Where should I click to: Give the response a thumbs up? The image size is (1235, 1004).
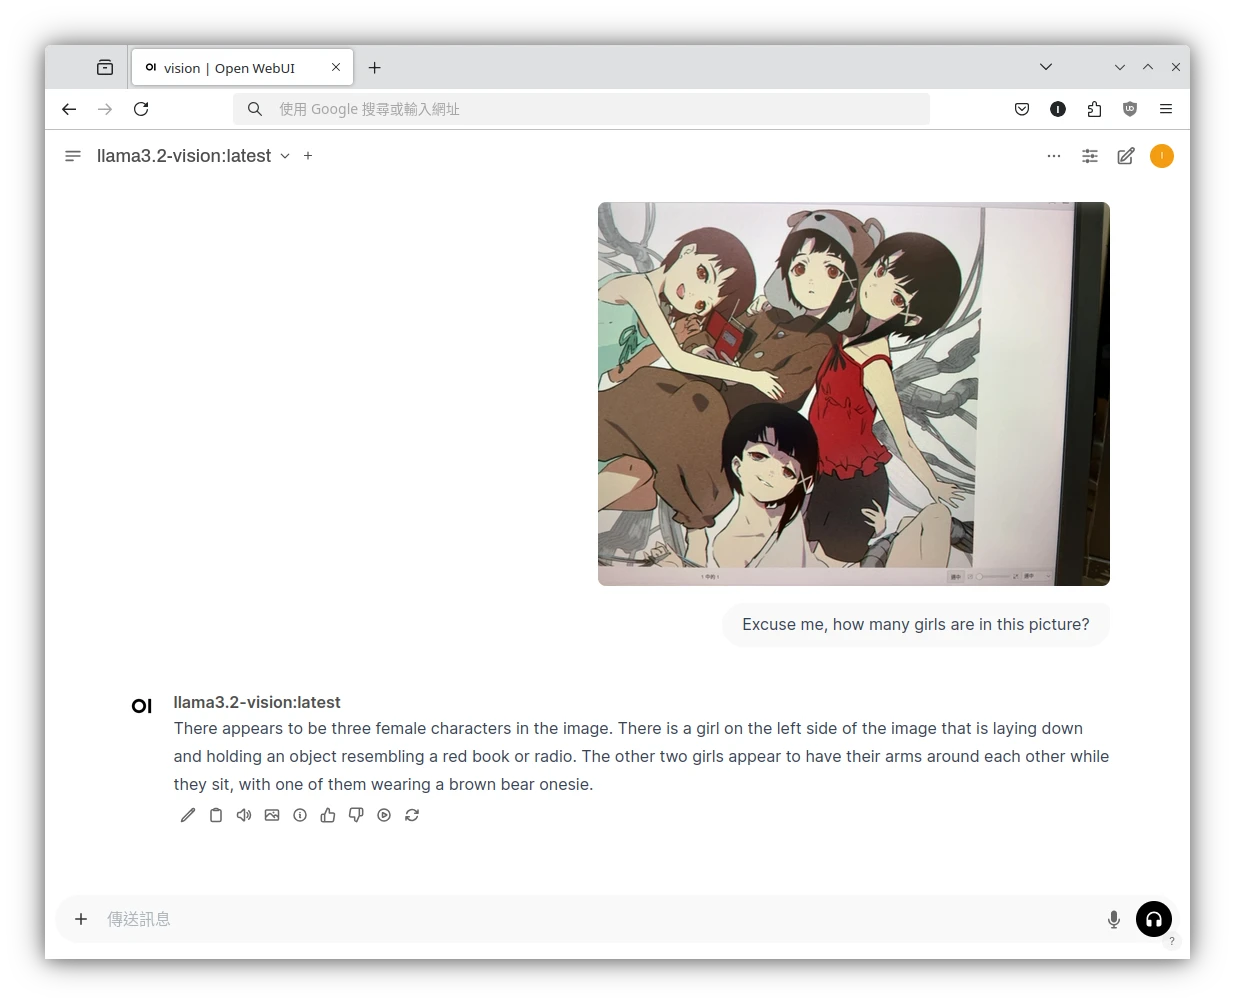[328, 815]
